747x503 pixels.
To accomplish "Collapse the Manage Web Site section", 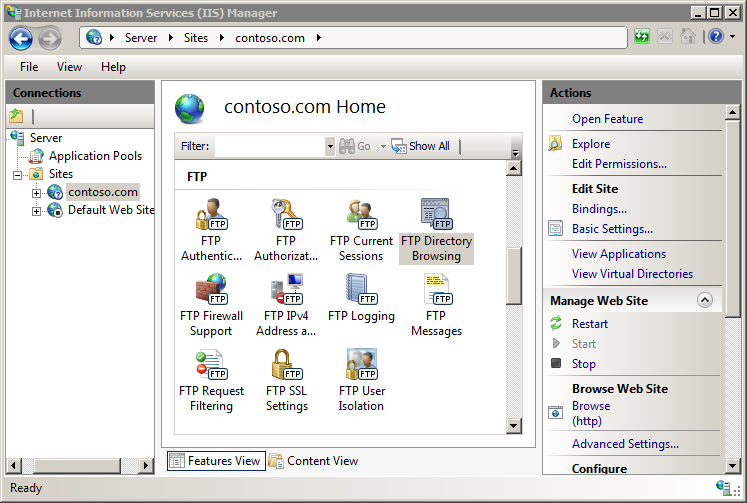I will [705, 300].
